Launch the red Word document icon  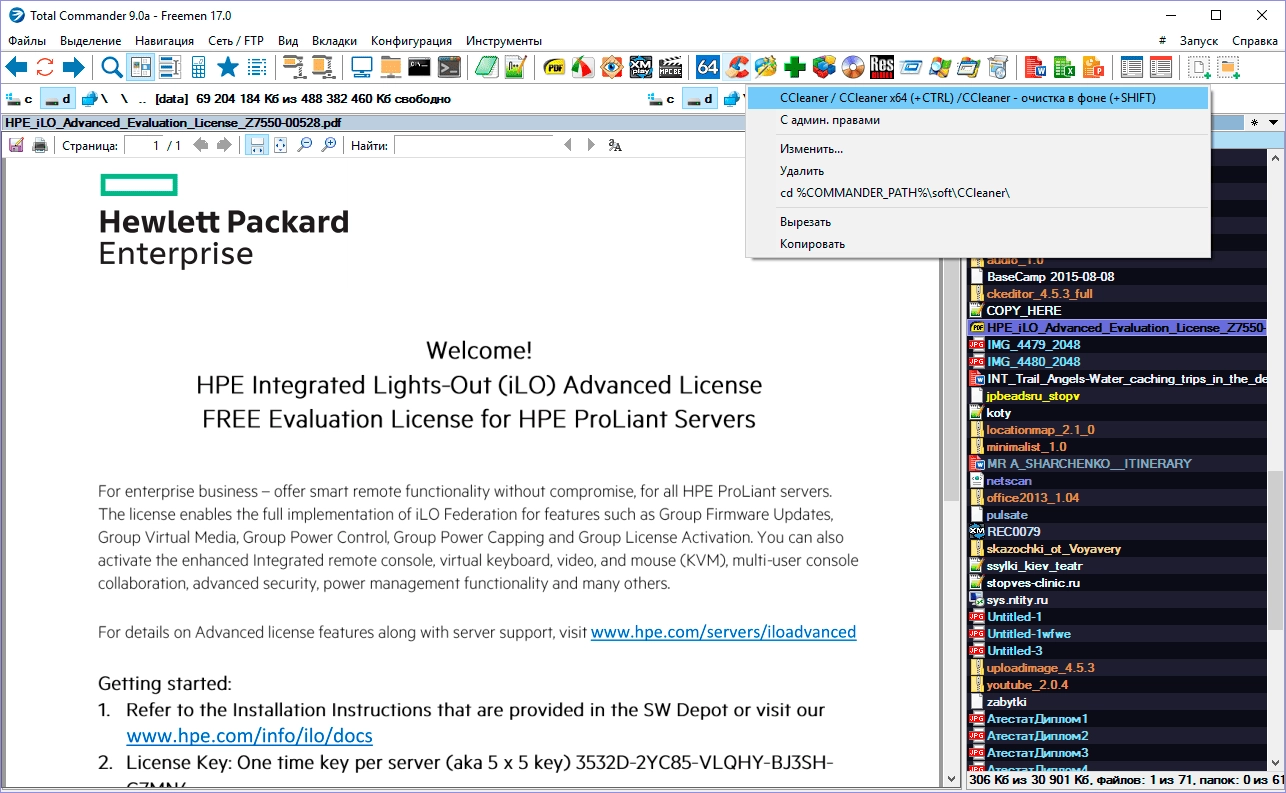click(x=1036, y=67)
